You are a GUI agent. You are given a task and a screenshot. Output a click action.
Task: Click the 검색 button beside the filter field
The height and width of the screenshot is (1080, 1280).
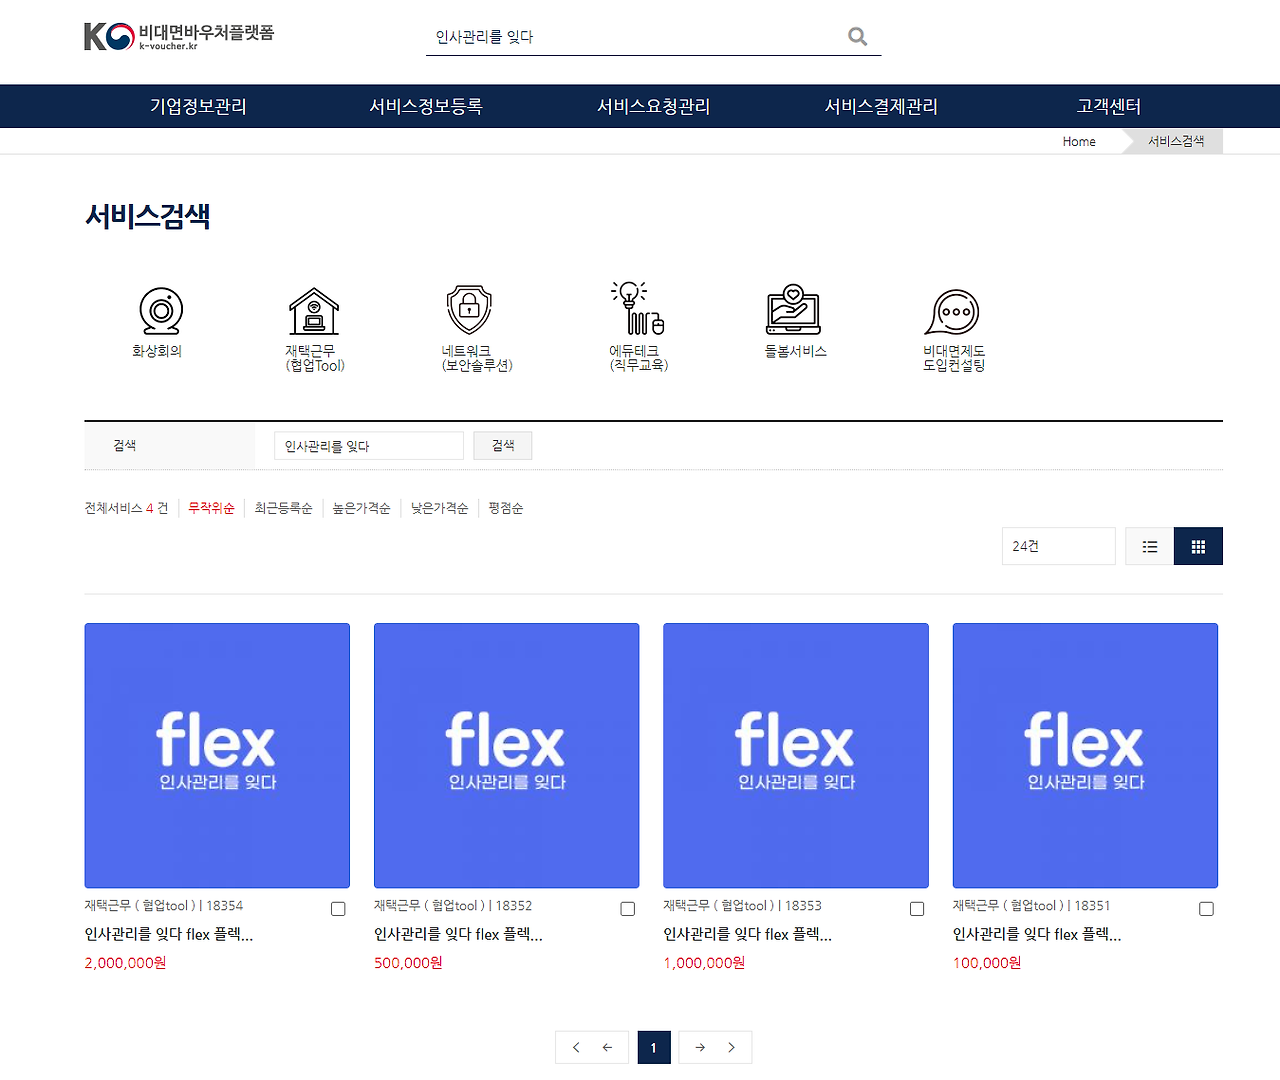(503, 445)
